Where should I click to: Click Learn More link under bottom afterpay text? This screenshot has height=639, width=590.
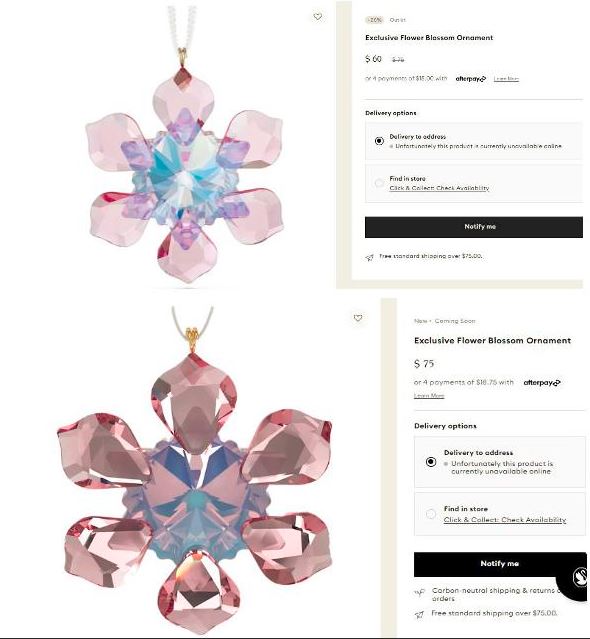tap(429, 396)
